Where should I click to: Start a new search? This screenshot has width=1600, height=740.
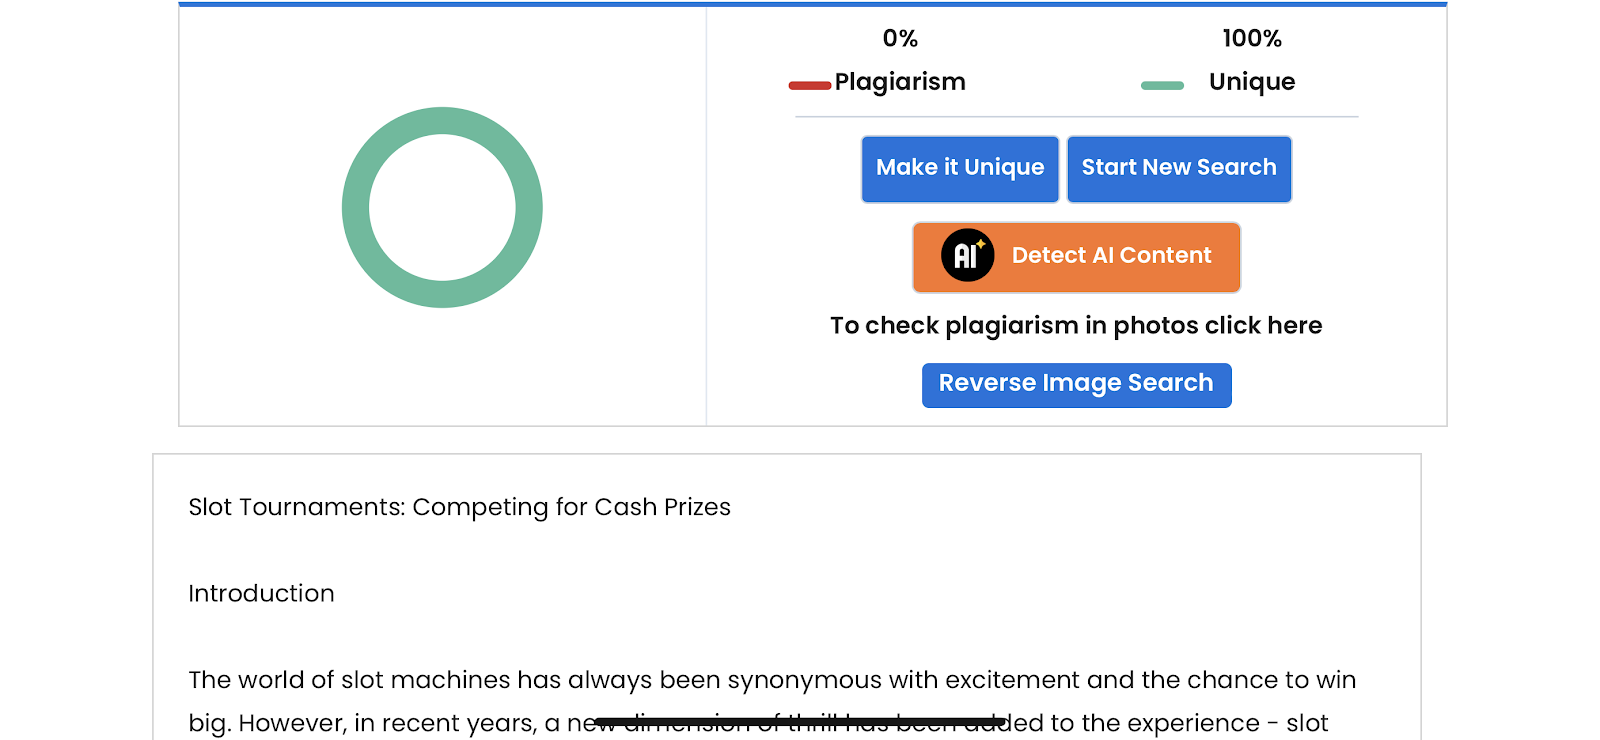pyautogui.click(x=1178, y=168)
